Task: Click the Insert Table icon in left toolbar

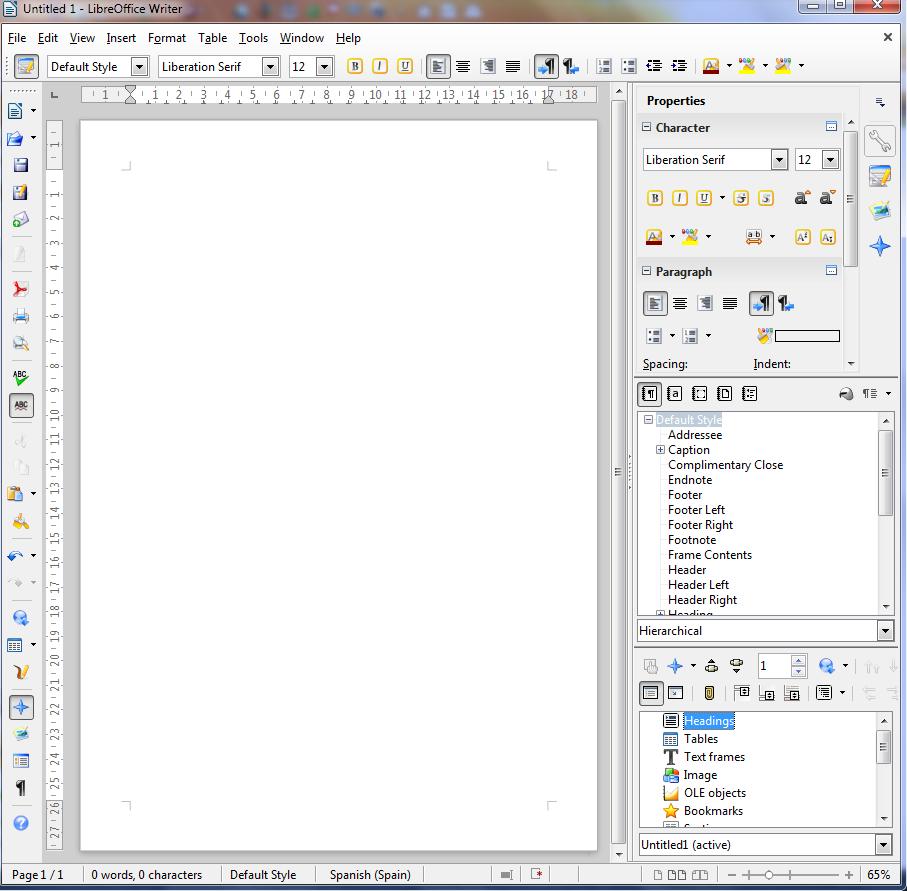Action: (16, 645)
